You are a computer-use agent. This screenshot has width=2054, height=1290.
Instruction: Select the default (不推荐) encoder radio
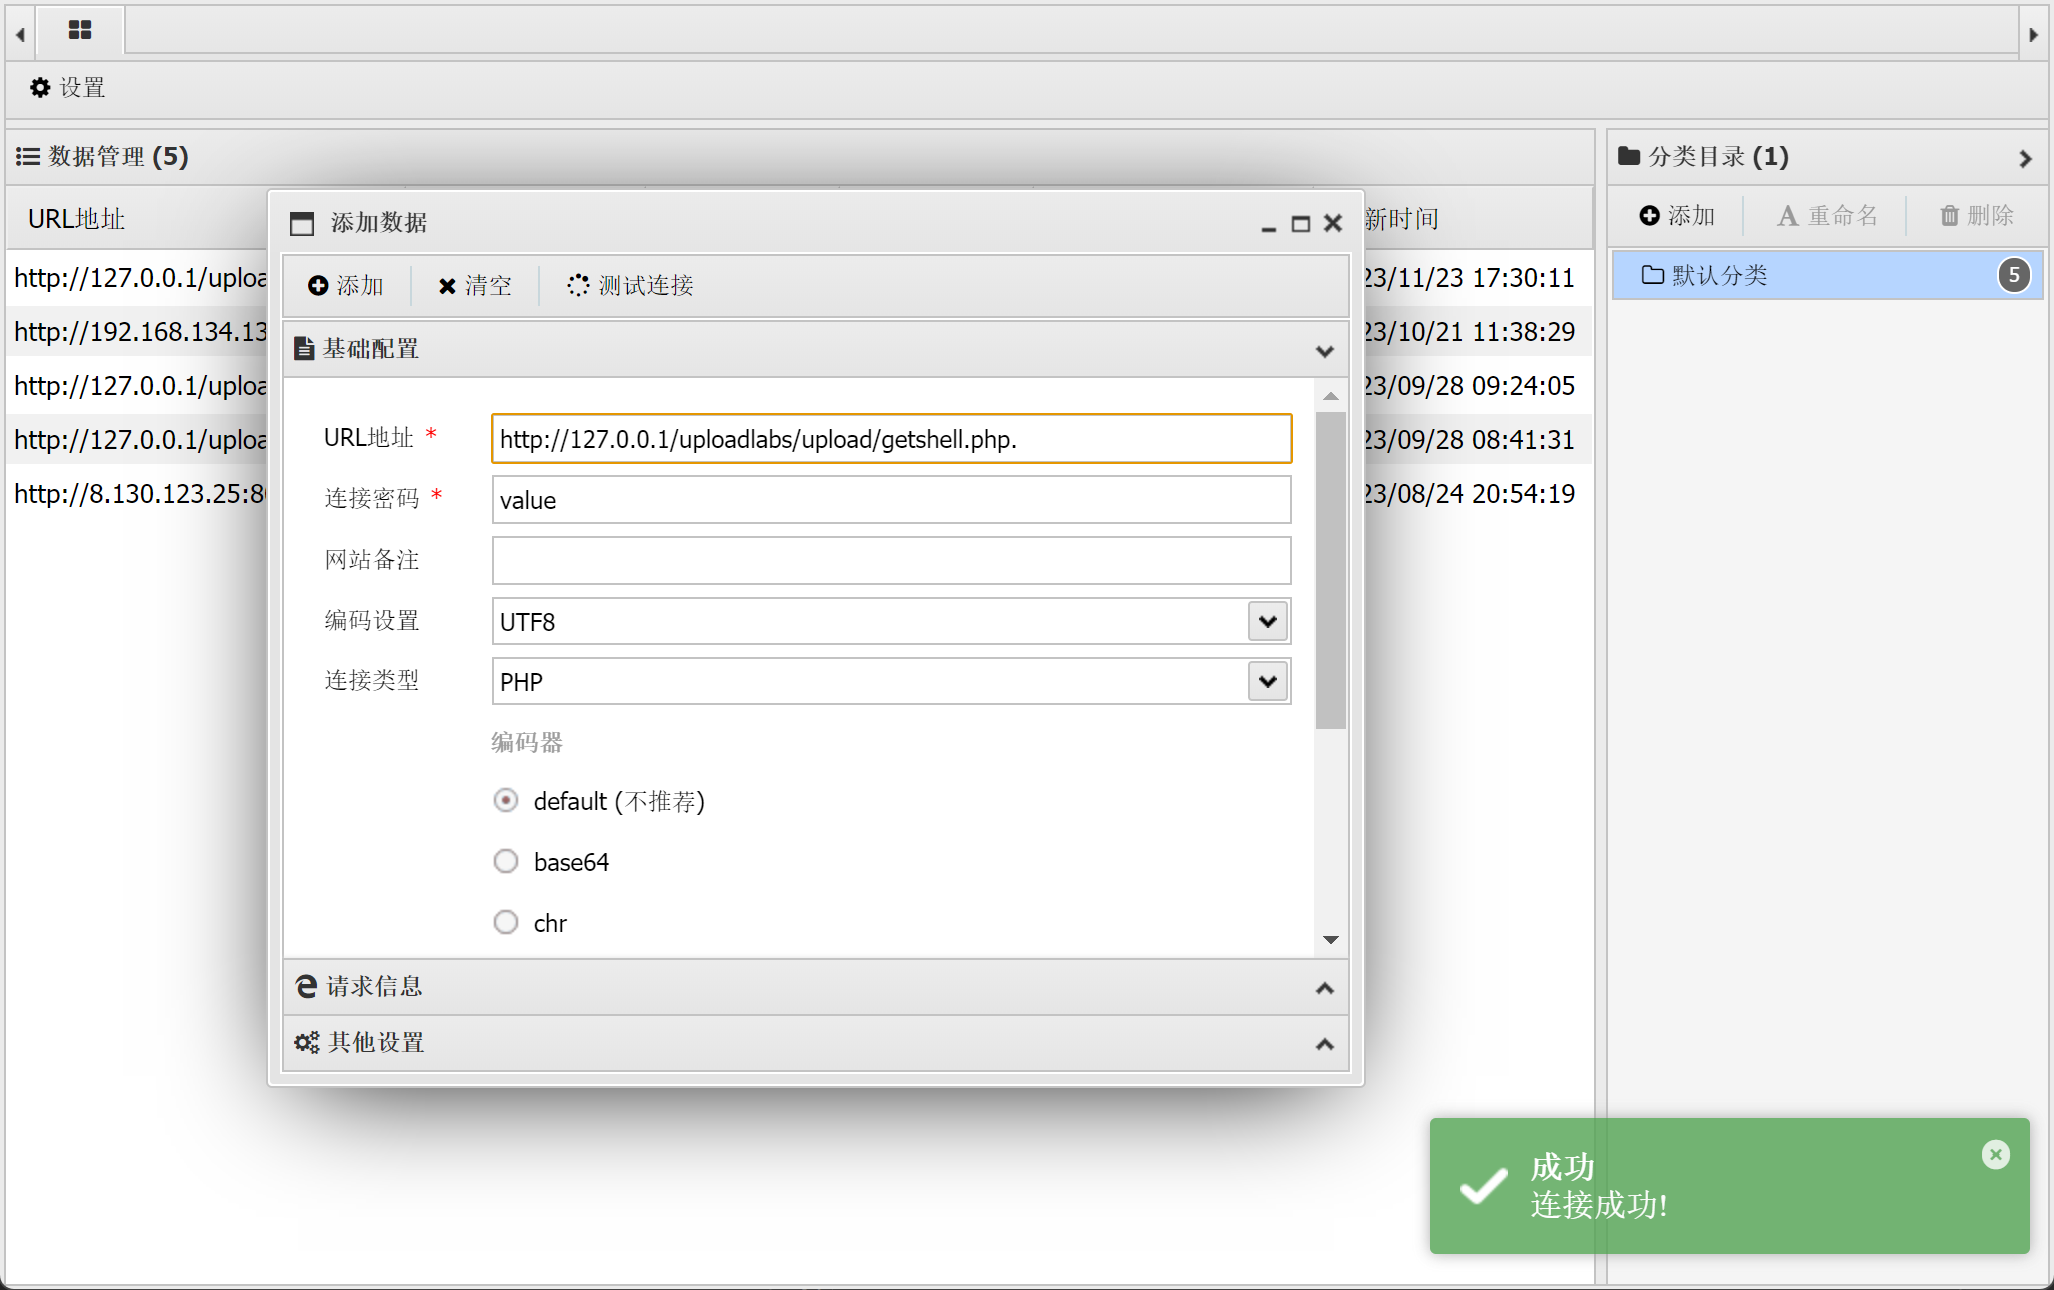[506, 801]
